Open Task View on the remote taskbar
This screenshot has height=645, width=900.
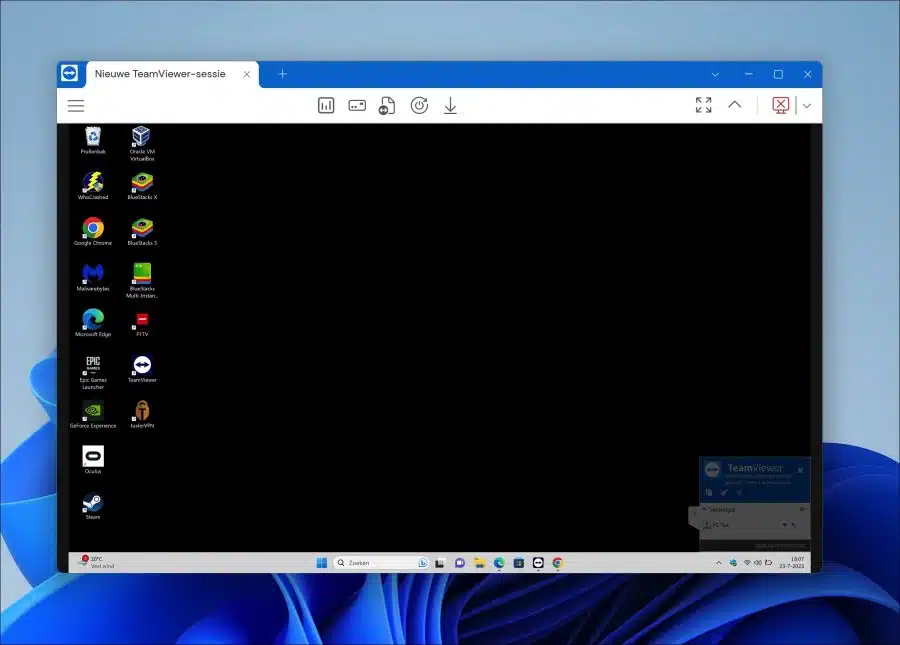[x=440, y=563]
